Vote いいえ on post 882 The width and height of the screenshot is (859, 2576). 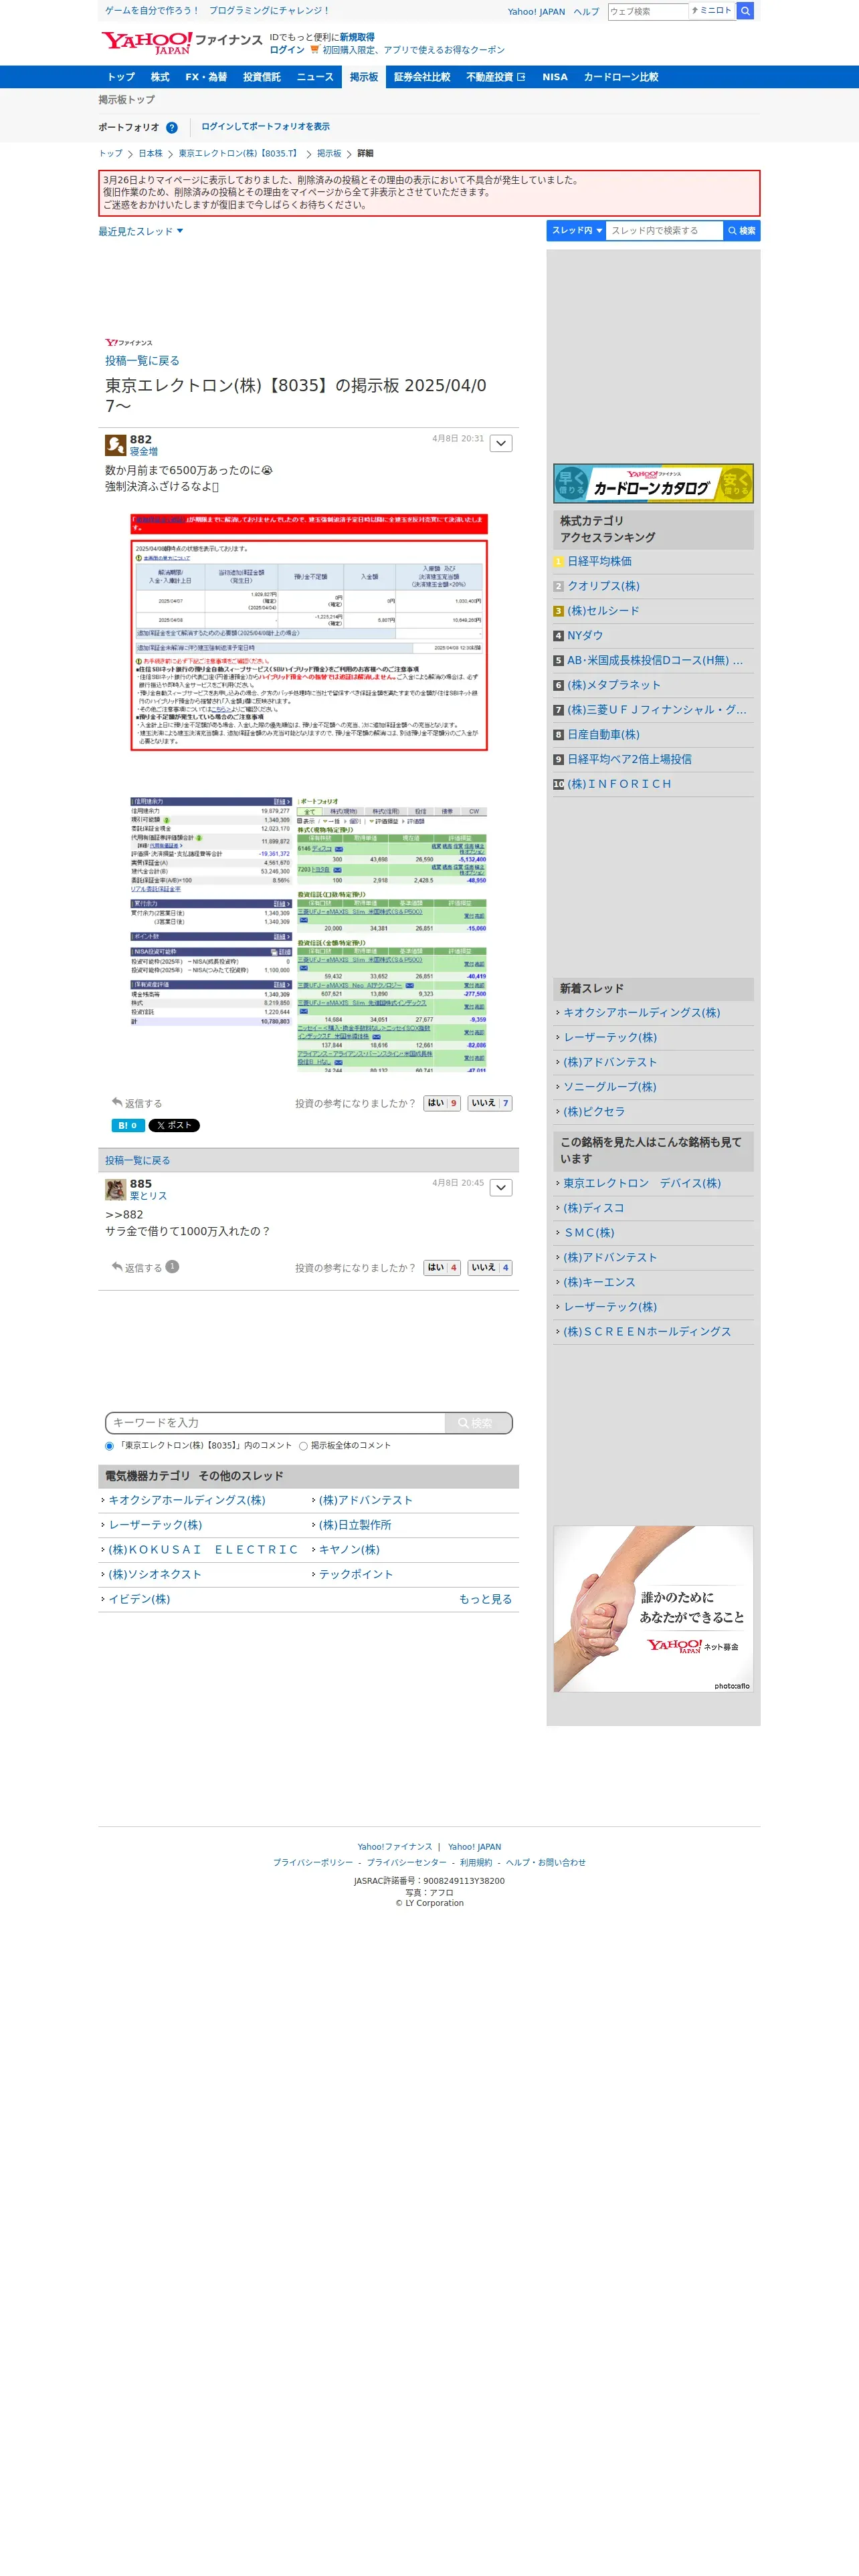pos(490,1103)
